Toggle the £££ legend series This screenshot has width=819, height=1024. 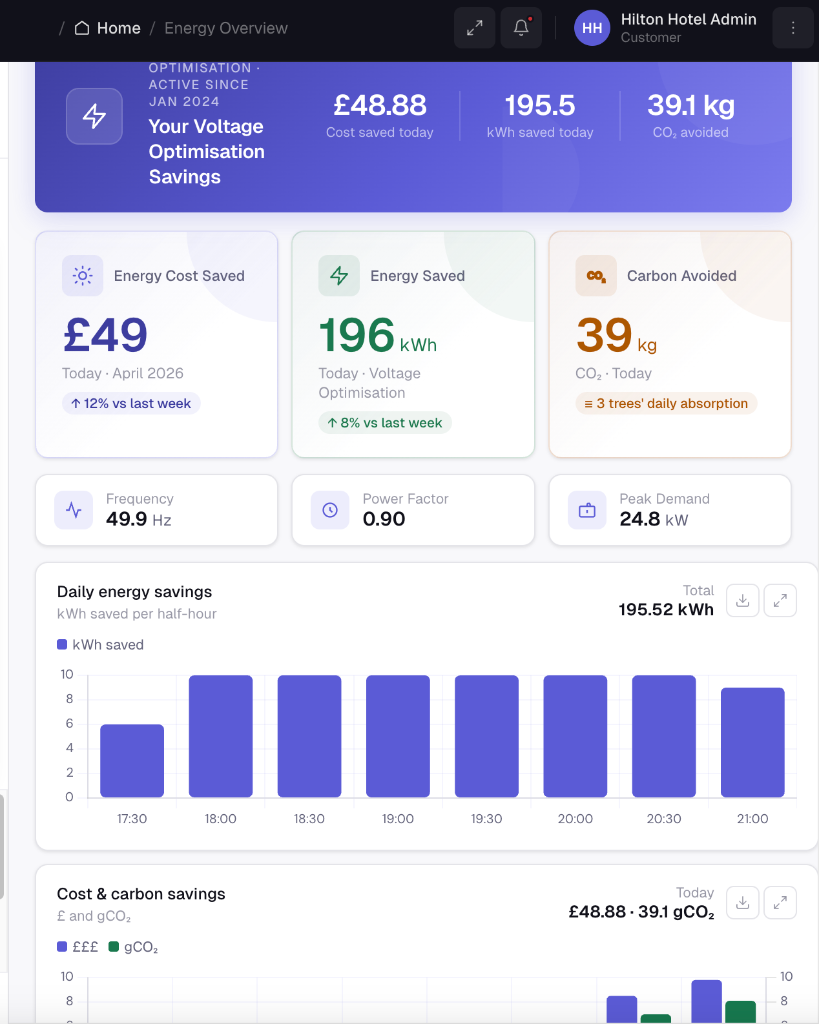(78, 947)
